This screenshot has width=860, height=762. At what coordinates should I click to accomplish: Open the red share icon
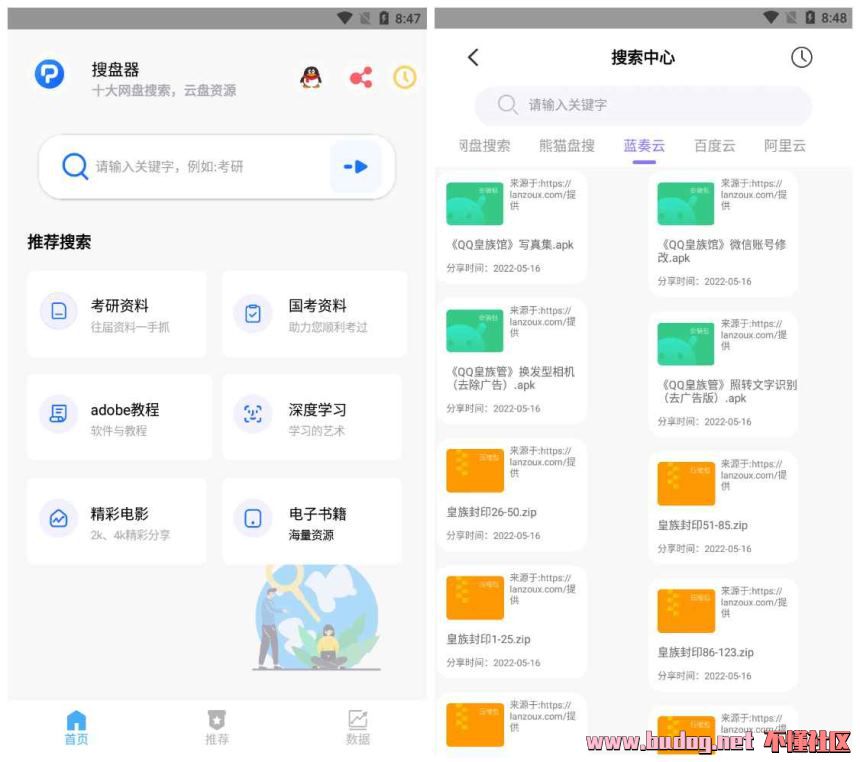point(360,77)
